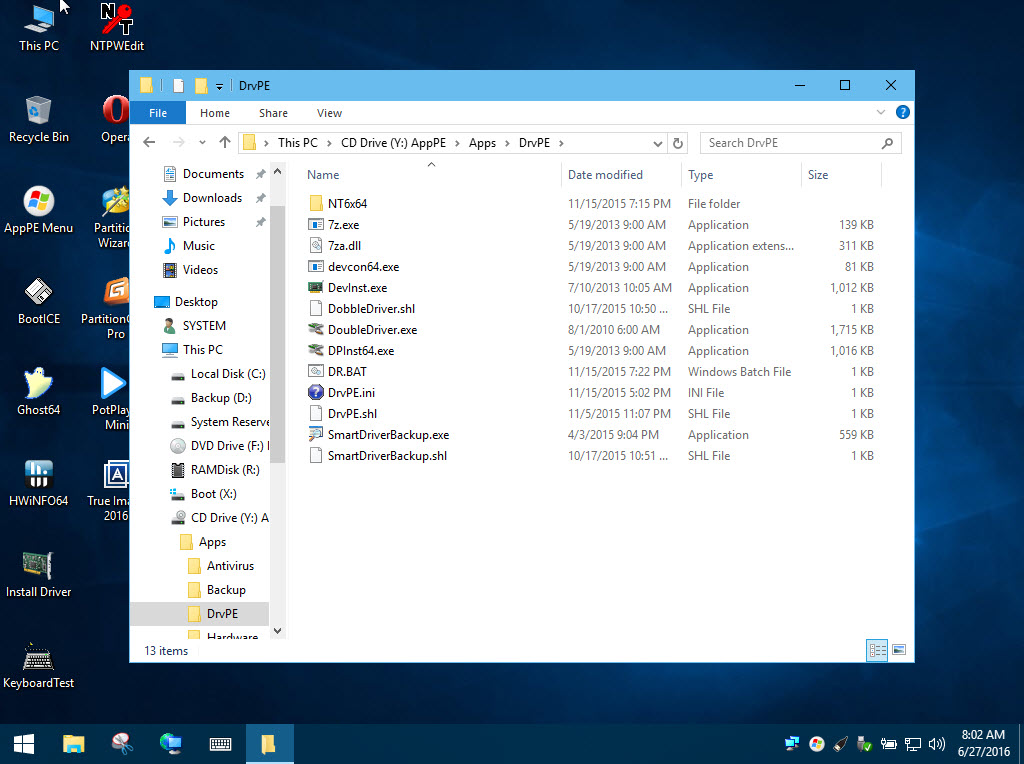Open the Share ribbon tab
Viewport: 1024px width, 764px height.
pyautogui.click(x=273, y=113)
